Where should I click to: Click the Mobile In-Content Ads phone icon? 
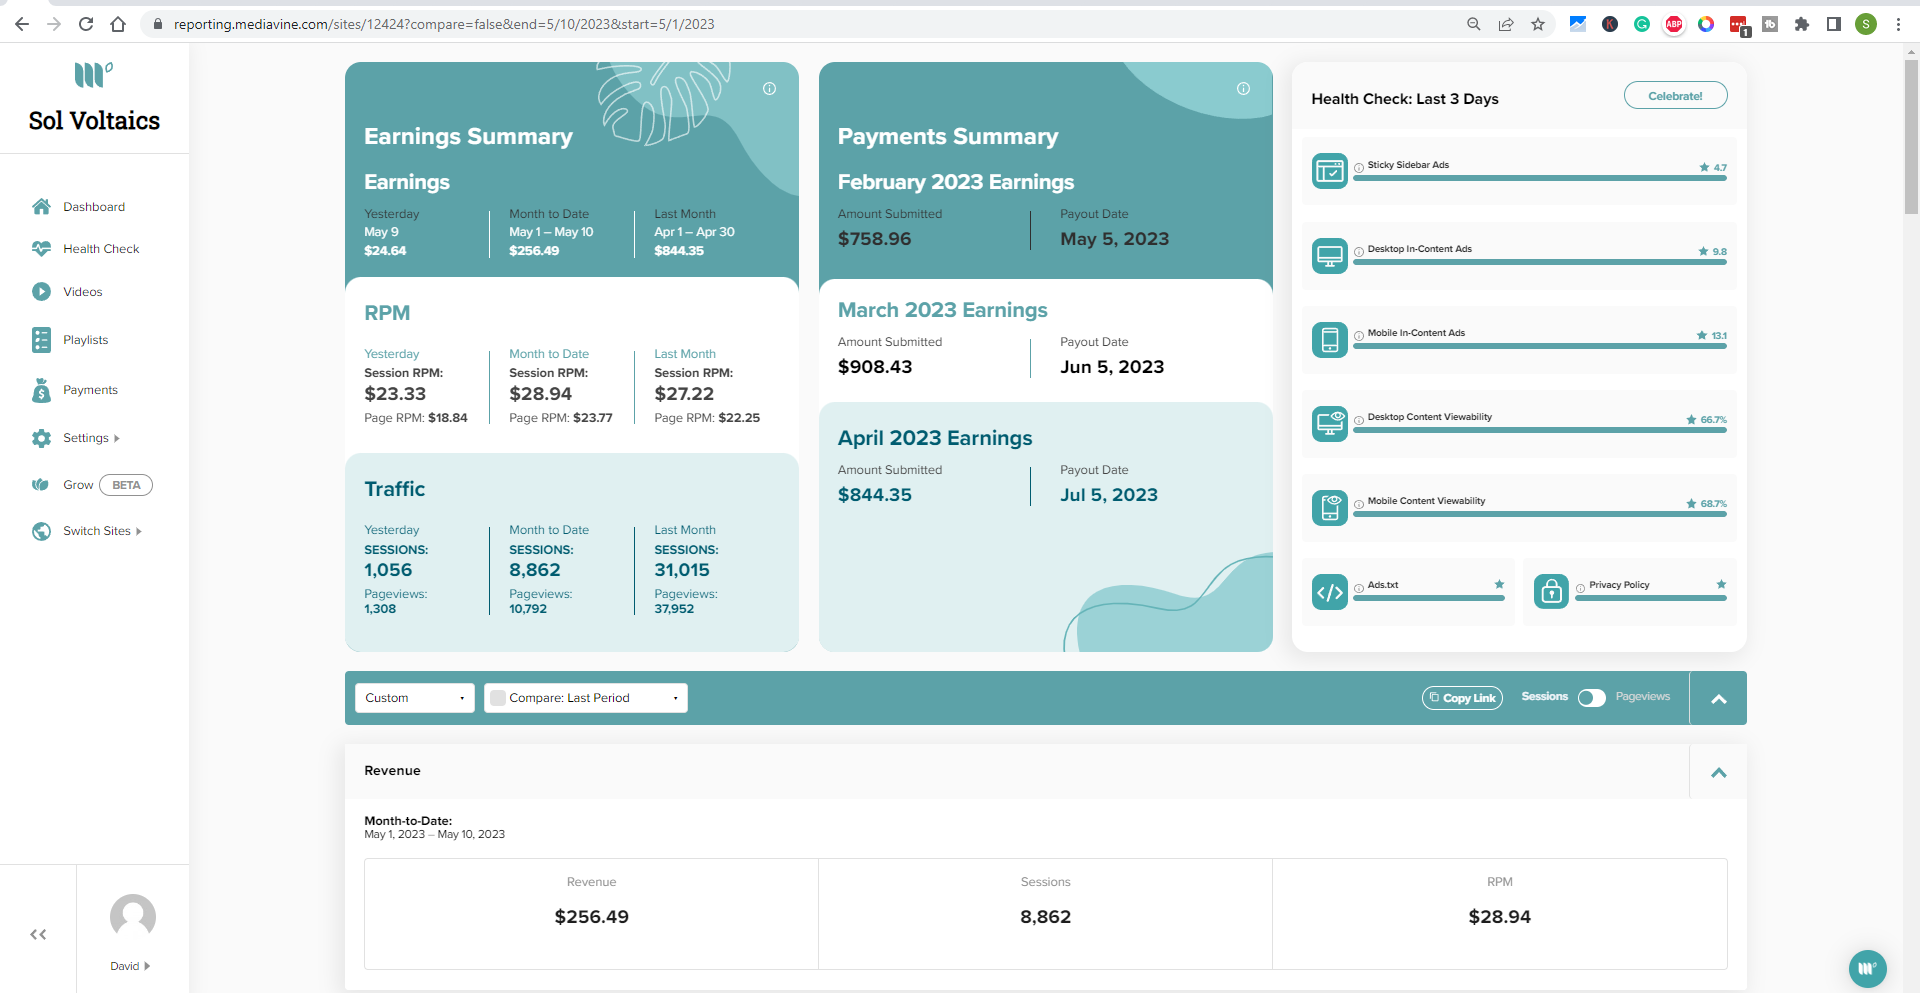point(1330,339)
